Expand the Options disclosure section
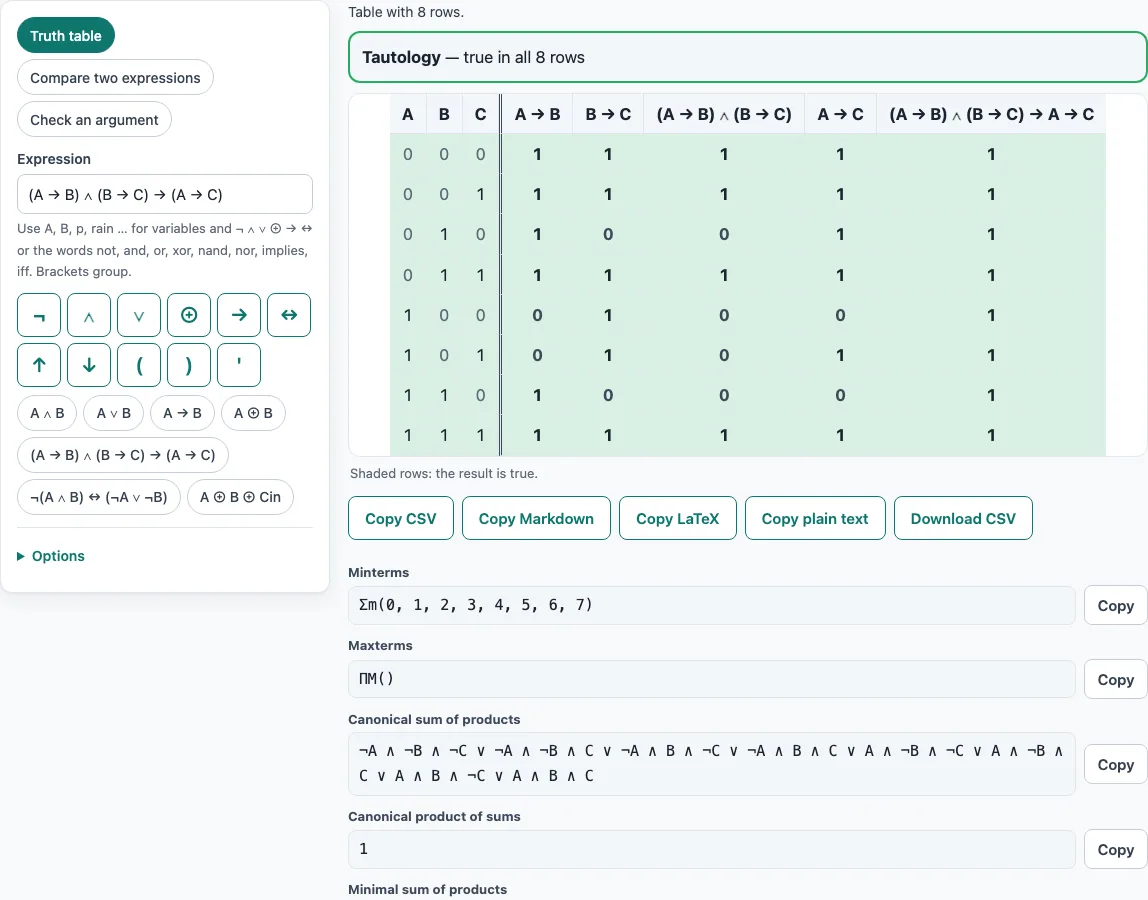Screen dimensions: 1148x900 tap(51, 556)
